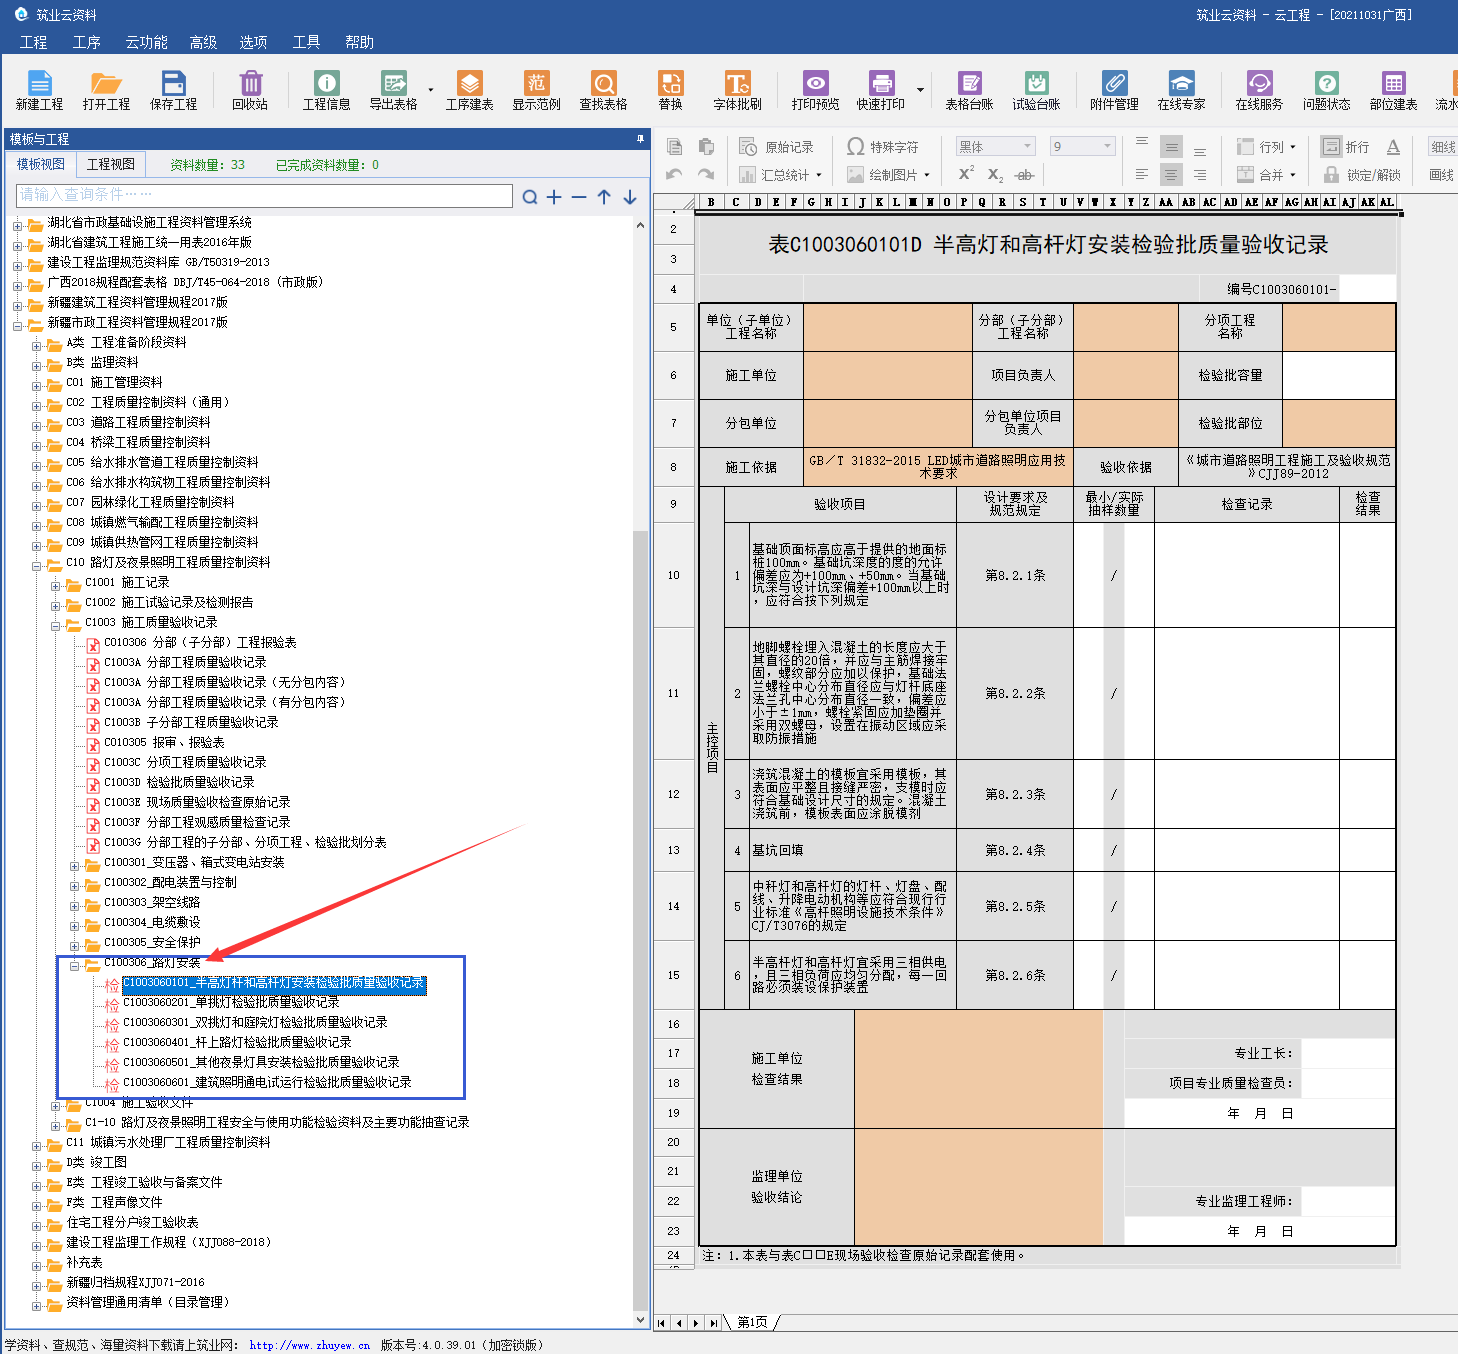Toggle align left button

[1142, 174]
